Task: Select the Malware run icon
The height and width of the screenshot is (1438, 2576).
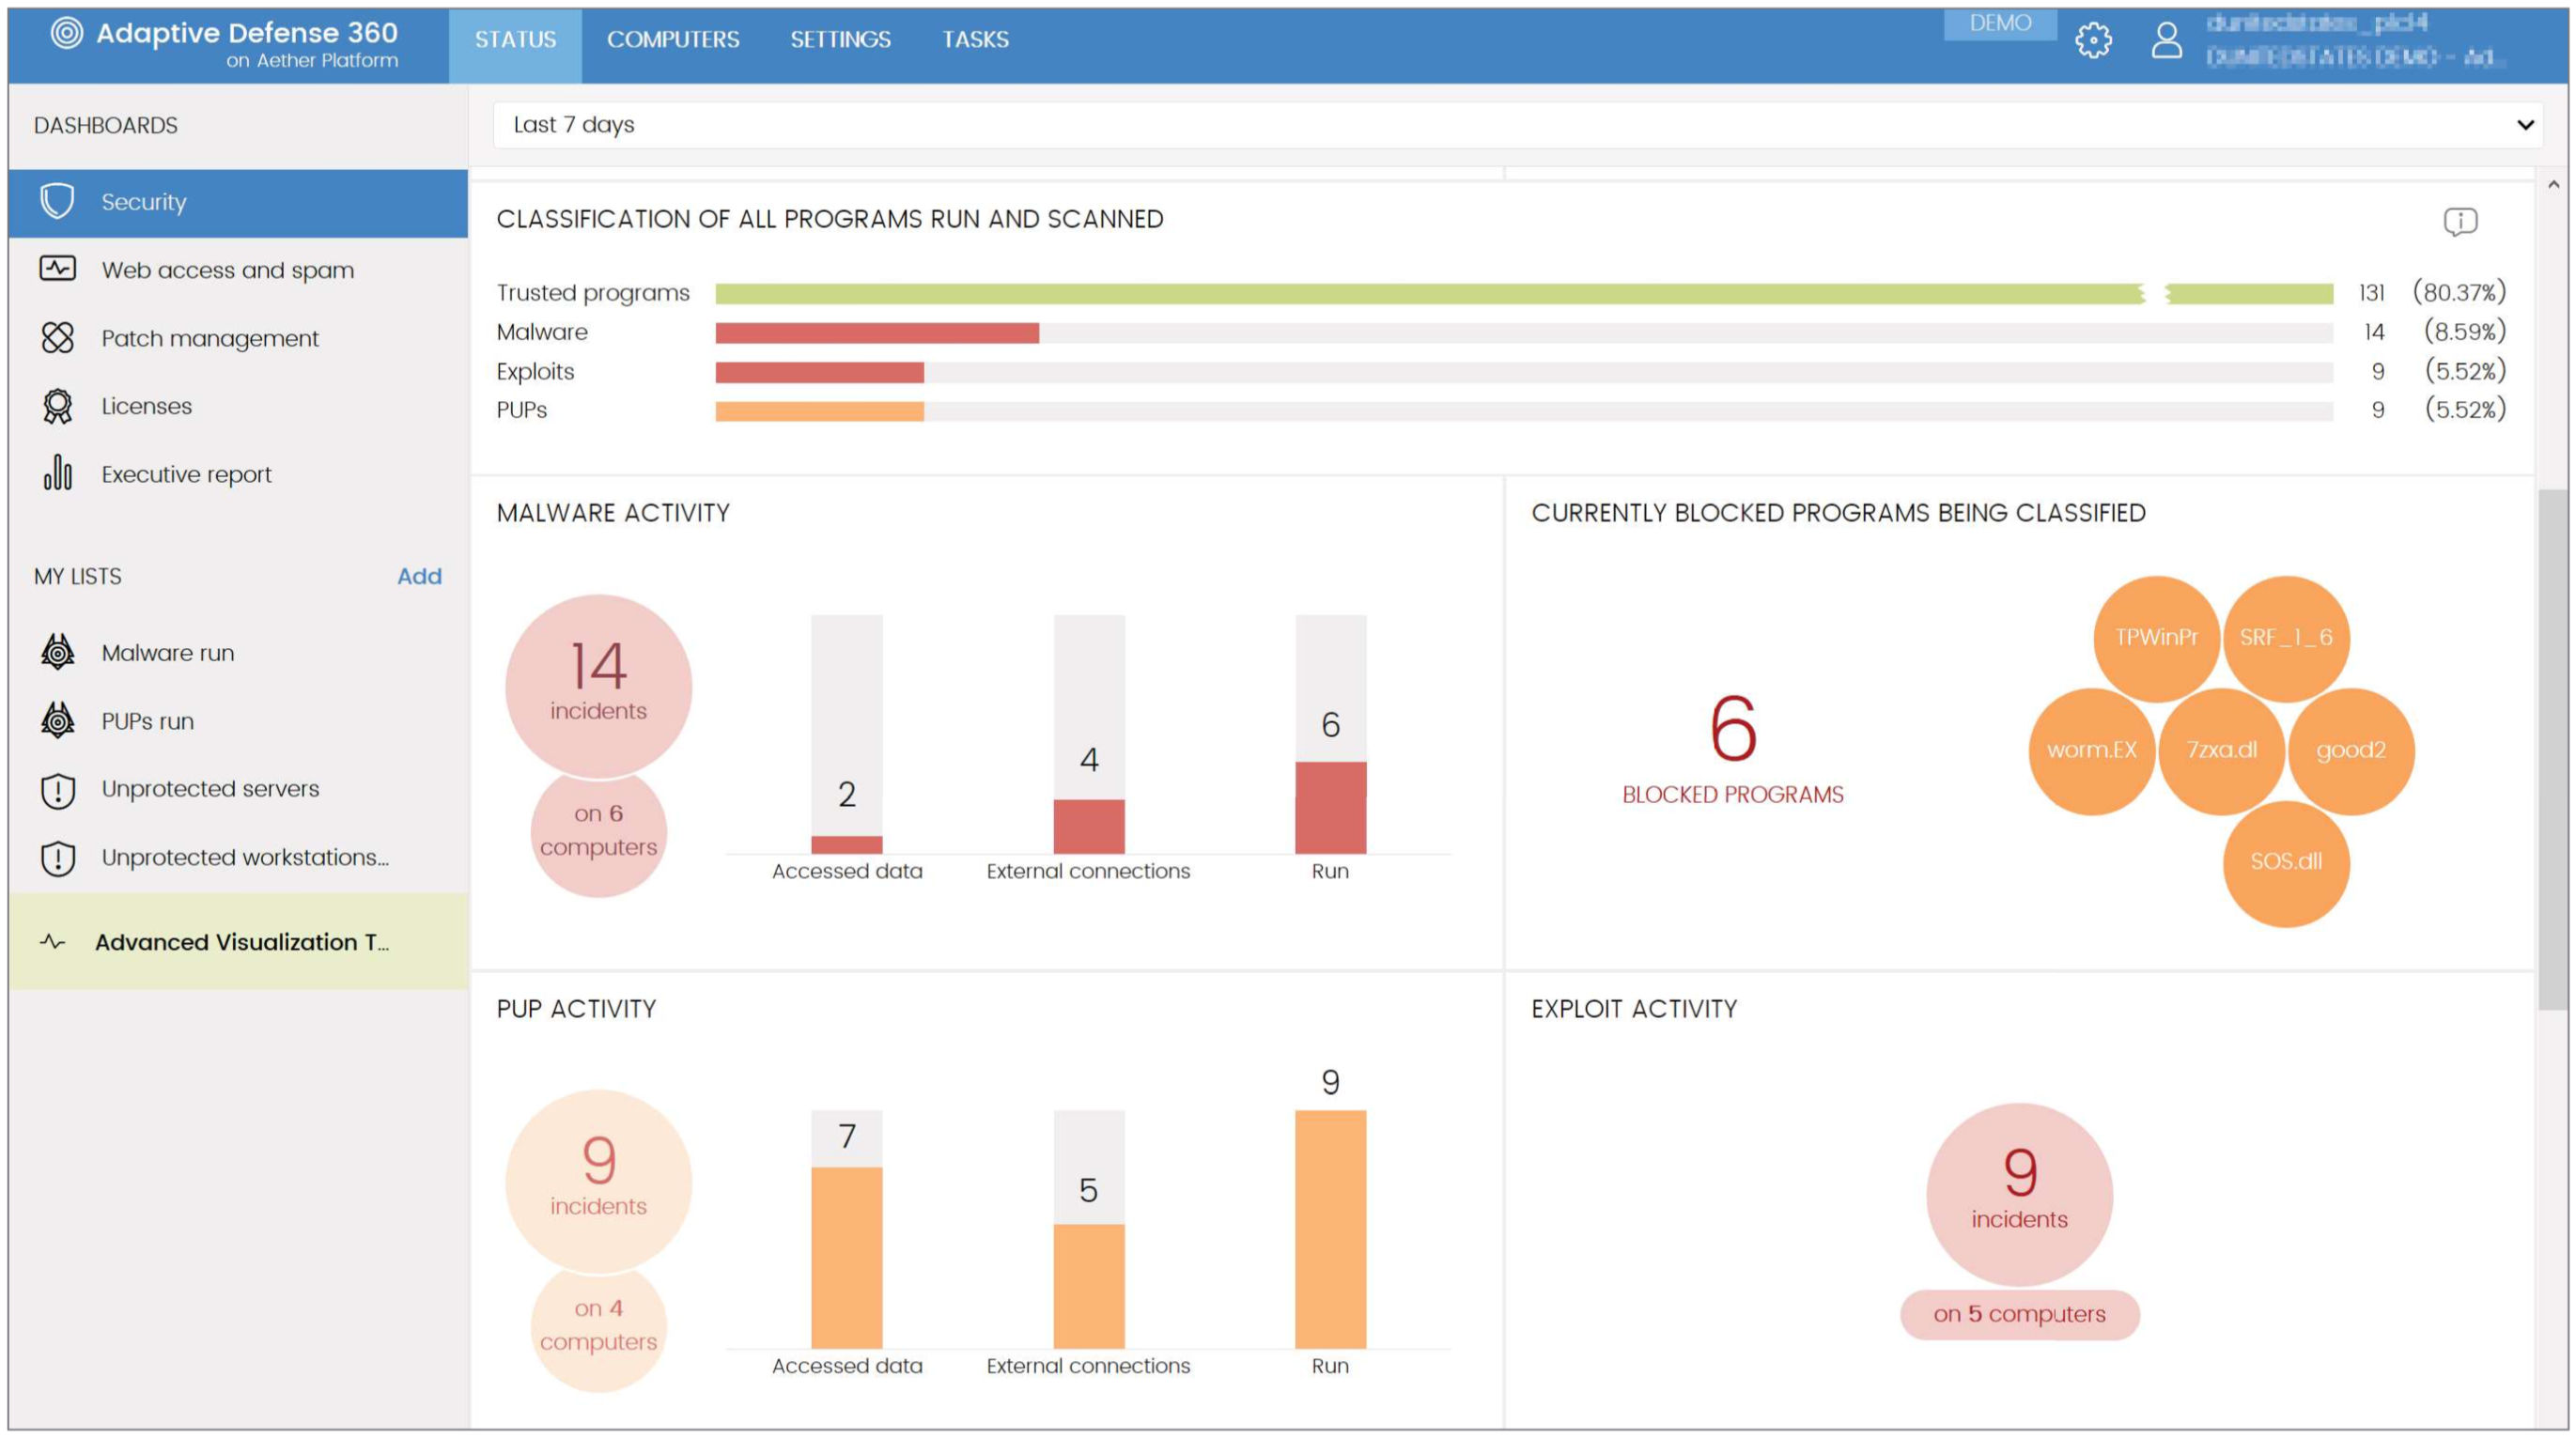Action: click(56, 651)
